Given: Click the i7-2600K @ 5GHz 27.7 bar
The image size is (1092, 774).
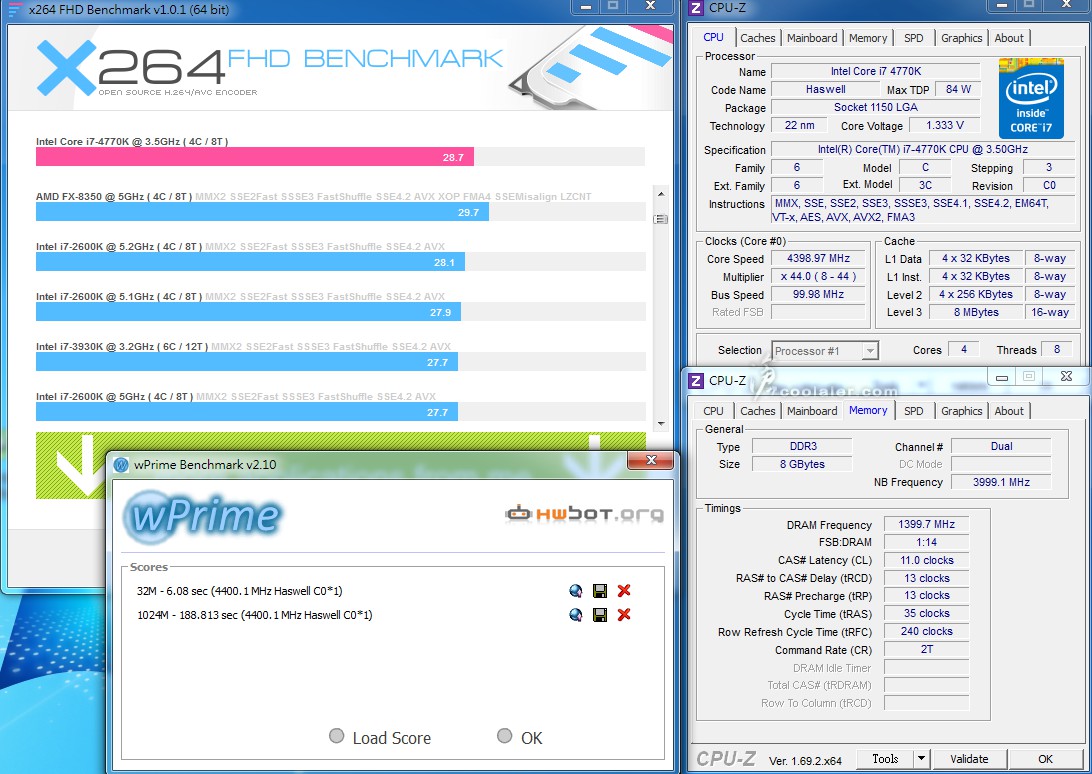Looking at the screenshot, I should (247, 412).
